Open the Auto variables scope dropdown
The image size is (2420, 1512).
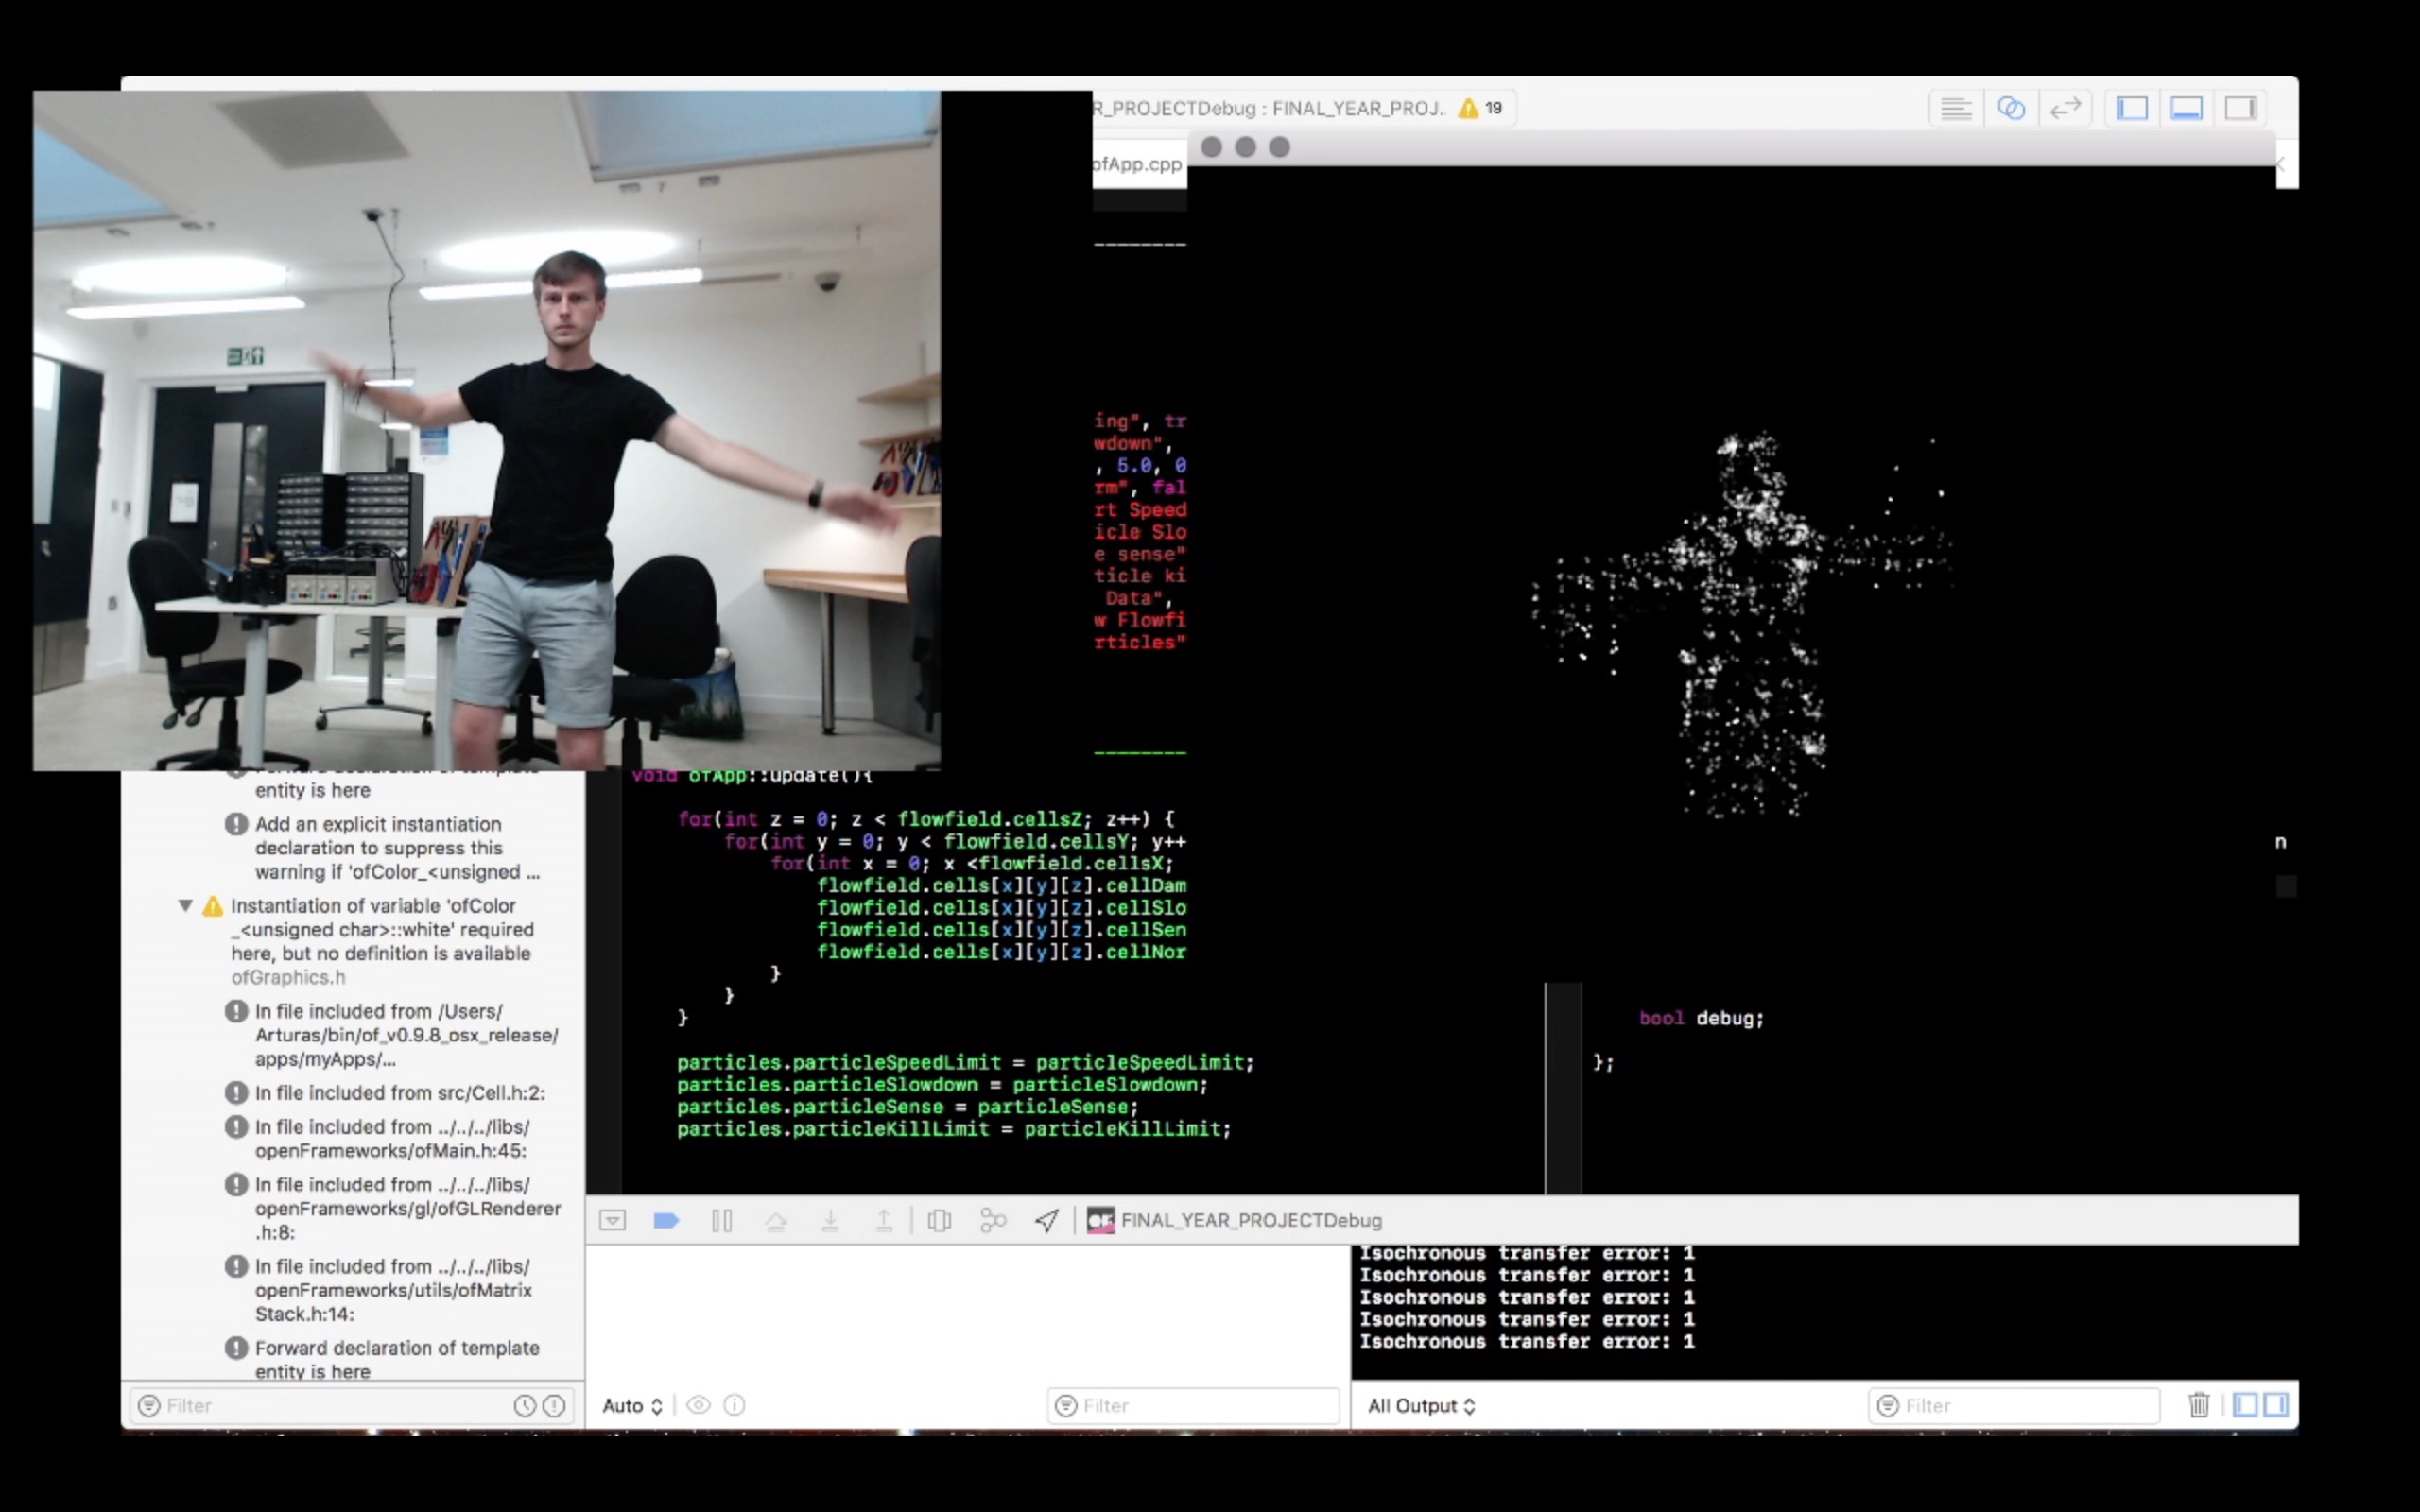[632, 1405]
